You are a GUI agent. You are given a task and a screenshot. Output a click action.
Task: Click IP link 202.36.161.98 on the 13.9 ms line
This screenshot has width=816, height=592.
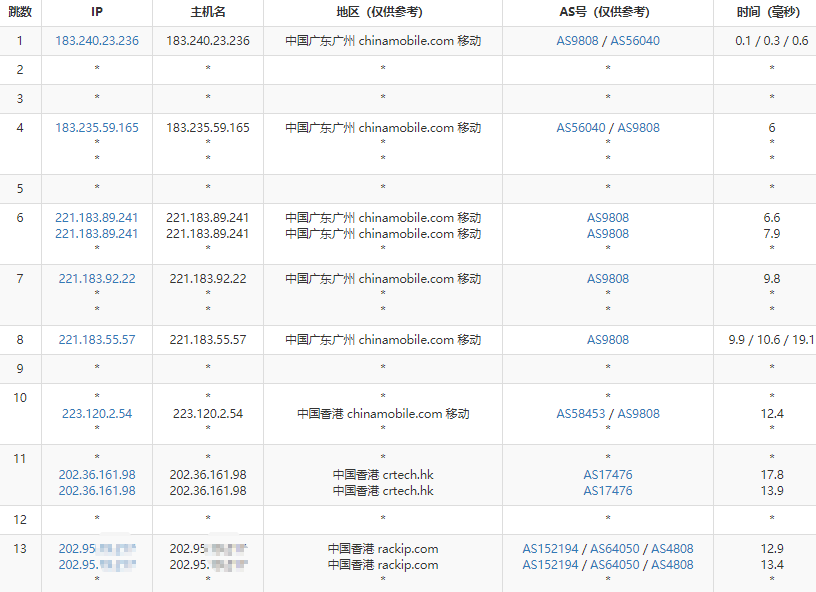pyautogui.click(x=97, y=491)
